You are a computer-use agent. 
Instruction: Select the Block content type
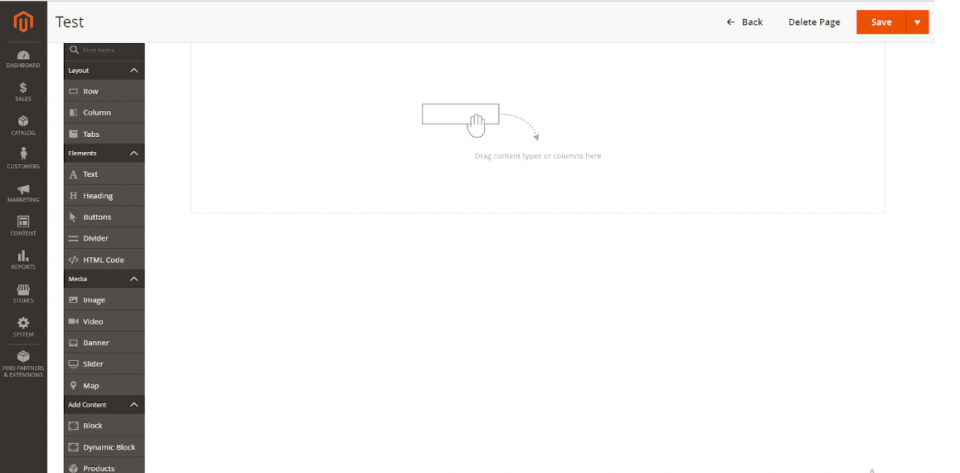[104, 426]
